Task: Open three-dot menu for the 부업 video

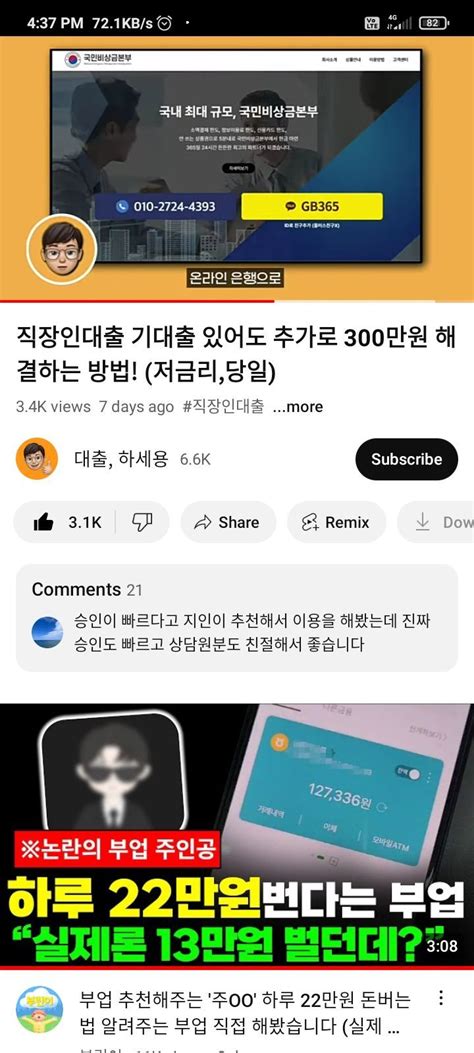Action: [440, 998]
